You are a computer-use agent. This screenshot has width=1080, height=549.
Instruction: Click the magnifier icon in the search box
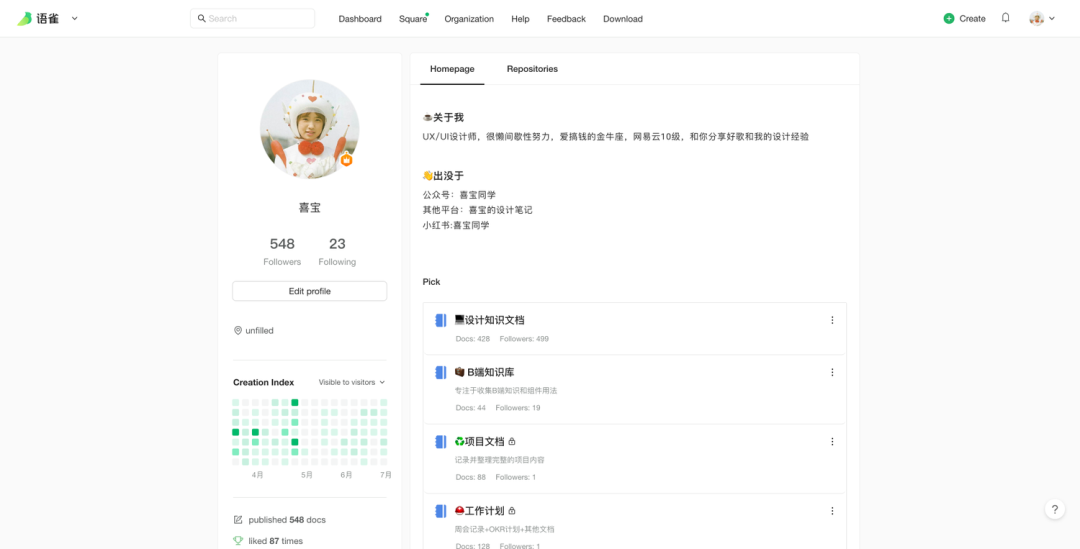coord(202,19)
